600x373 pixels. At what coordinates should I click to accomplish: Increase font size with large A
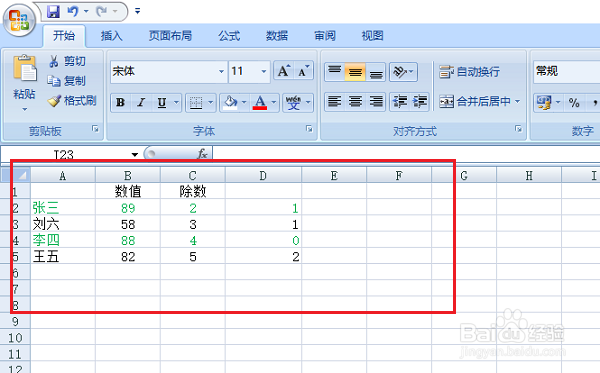tap(284, 71)
